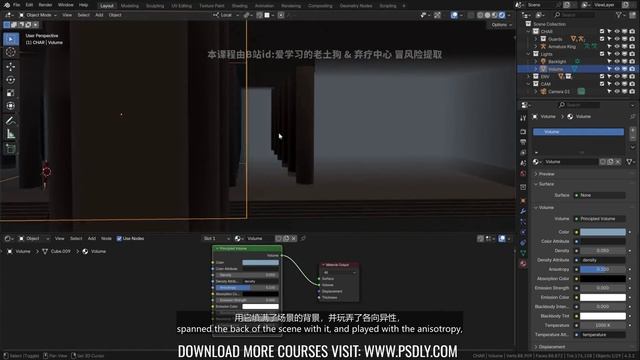
Task: Toggle viewport overlays button
Action: click(x=454, y=15)
